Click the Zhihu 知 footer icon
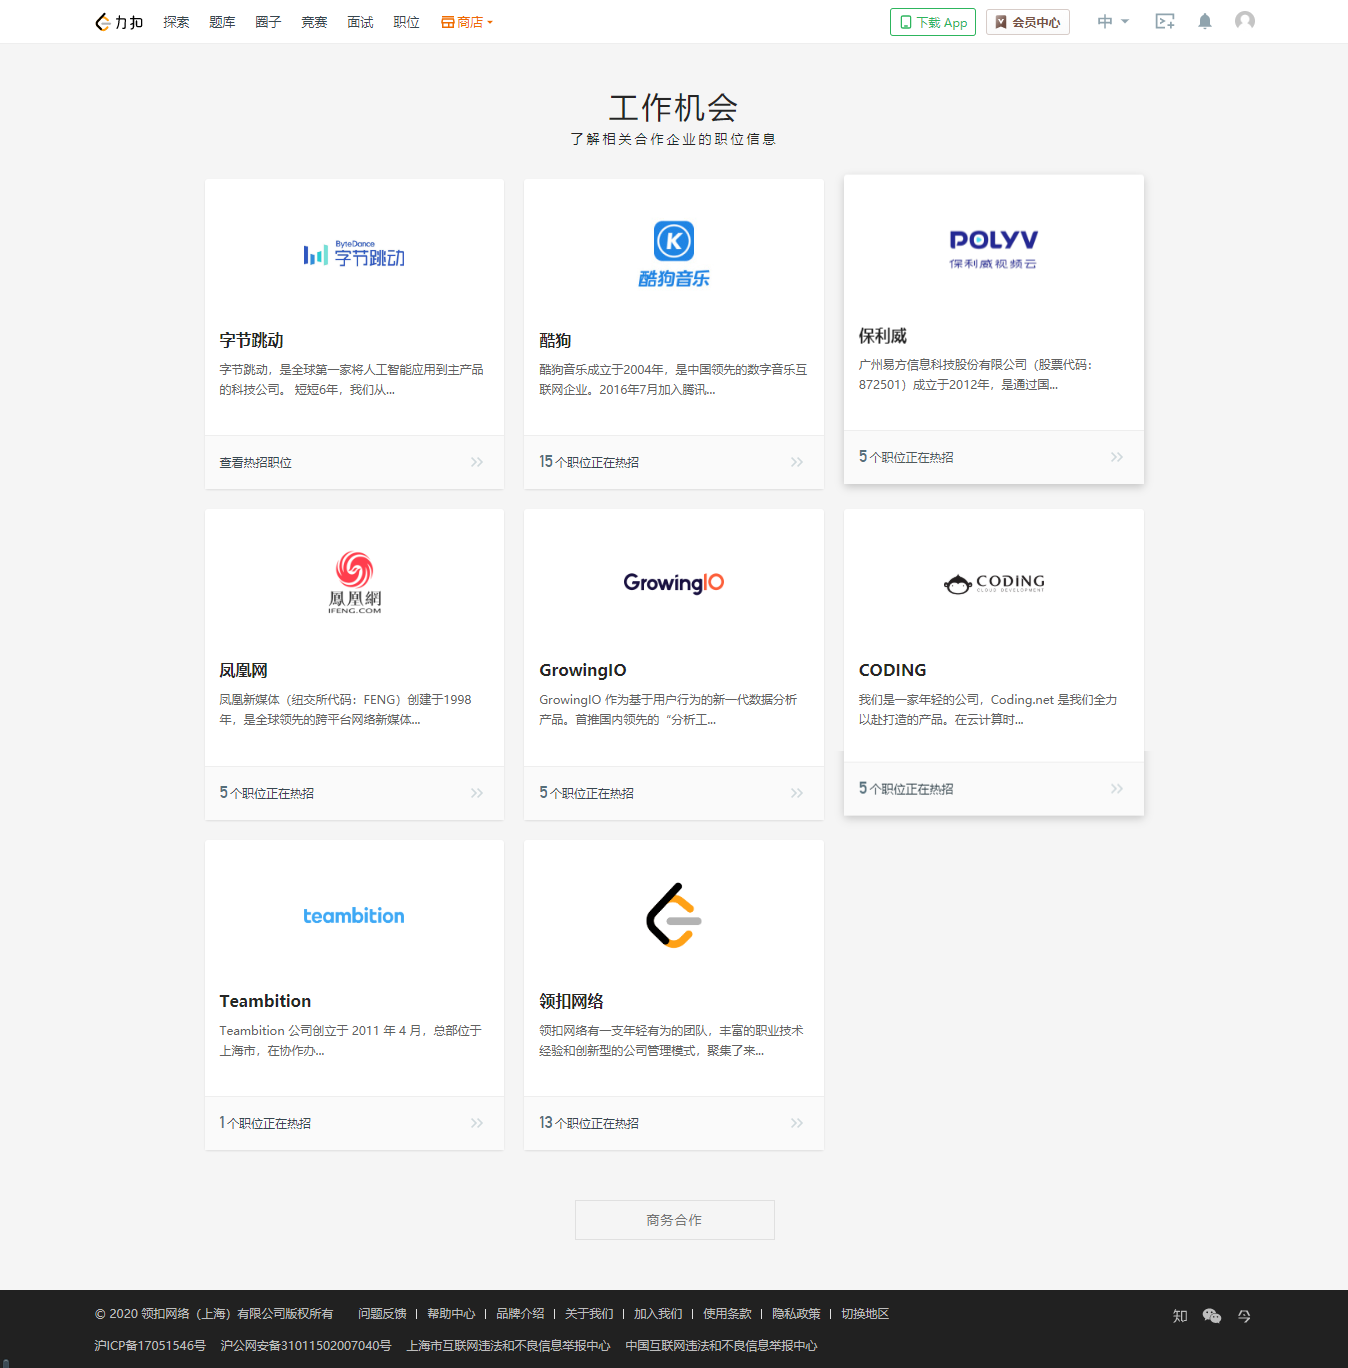Image resolution: width=1348 pixels, height=1368 pixels. coord(1180,1316)
